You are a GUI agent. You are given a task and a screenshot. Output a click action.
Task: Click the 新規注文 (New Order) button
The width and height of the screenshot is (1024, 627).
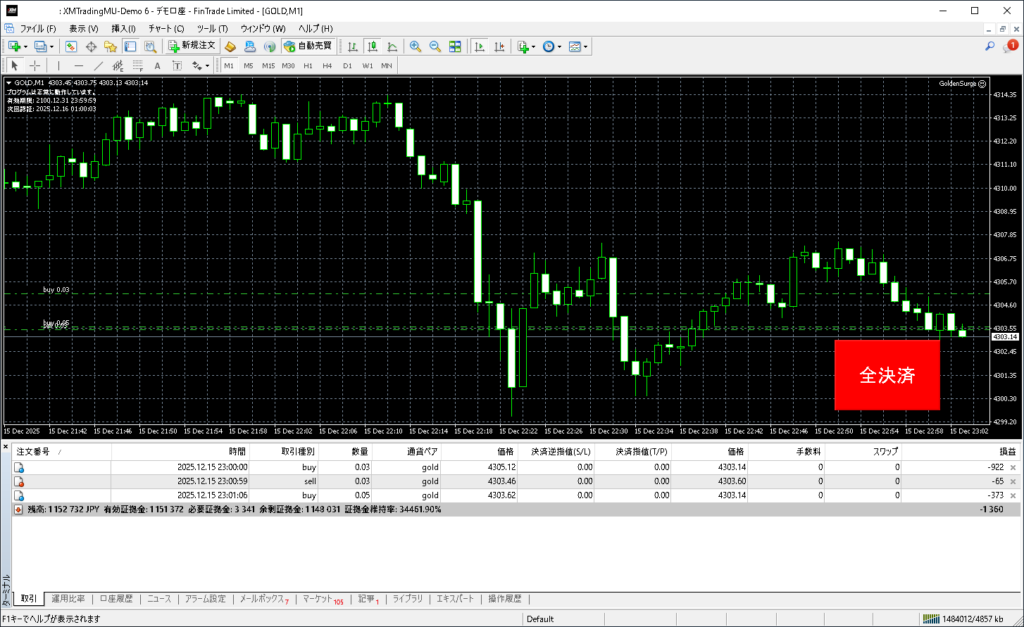click(x=191, y=46)
